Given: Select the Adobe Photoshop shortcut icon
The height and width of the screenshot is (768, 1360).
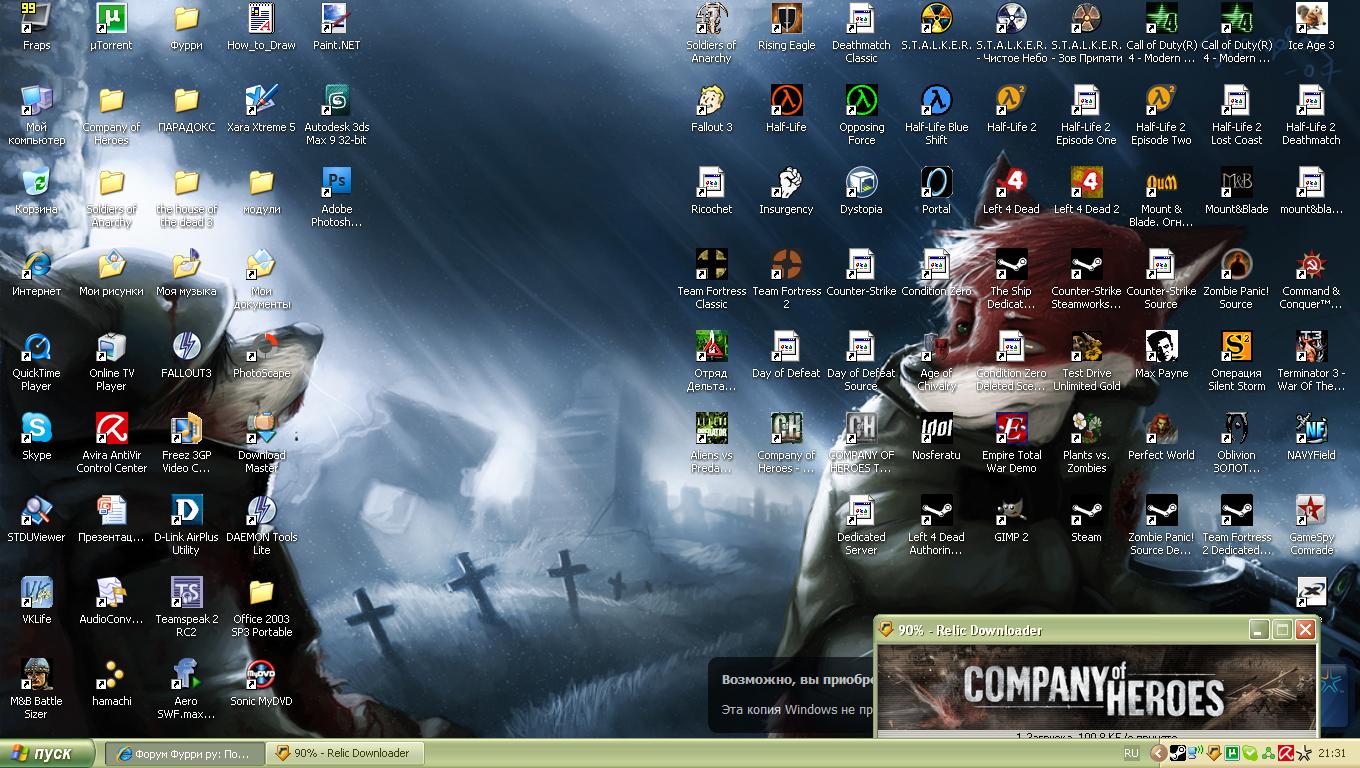Looking at the screenshot, I should pyautogui.click(x=336, y=183).
